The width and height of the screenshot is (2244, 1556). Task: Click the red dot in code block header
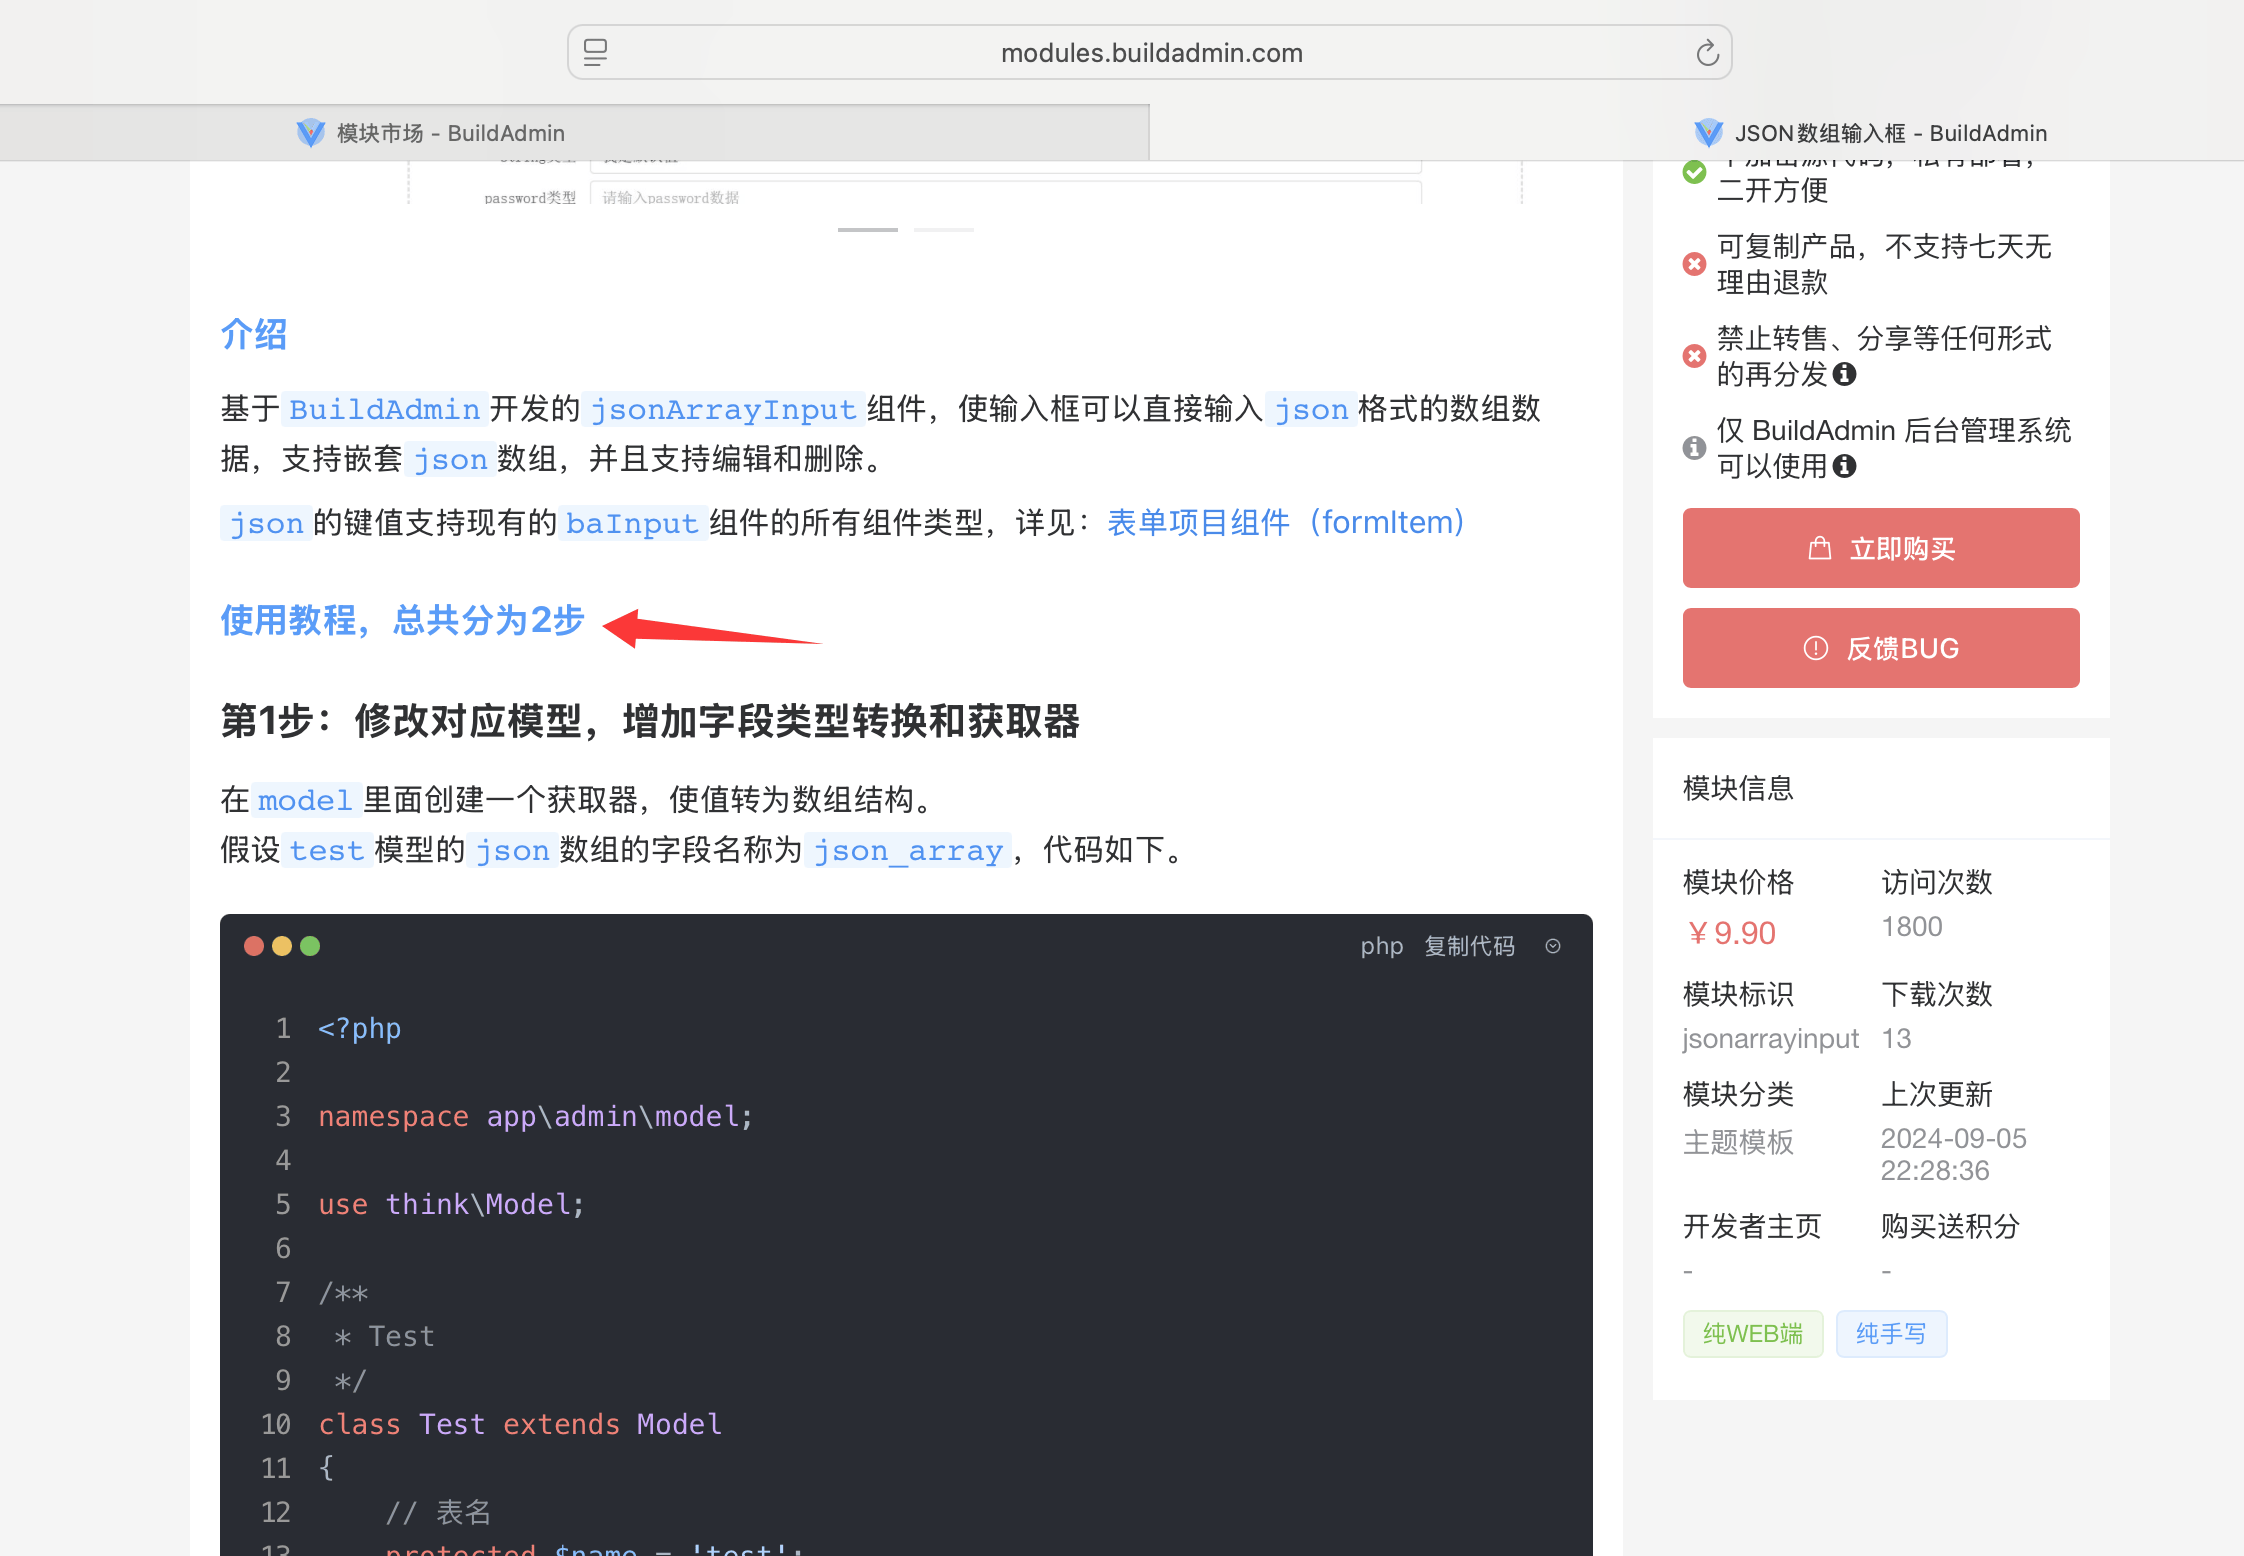(x=254, y=946)
